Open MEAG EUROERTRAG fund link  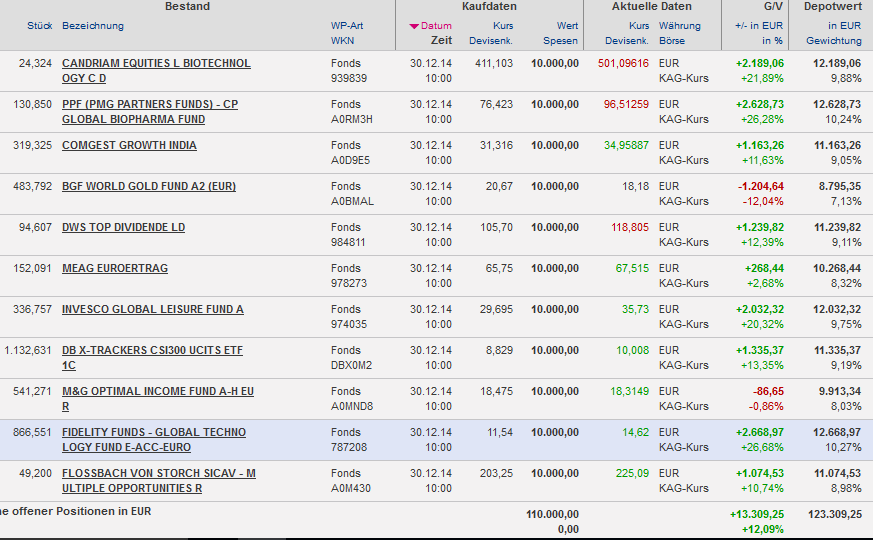pos(115,268)
